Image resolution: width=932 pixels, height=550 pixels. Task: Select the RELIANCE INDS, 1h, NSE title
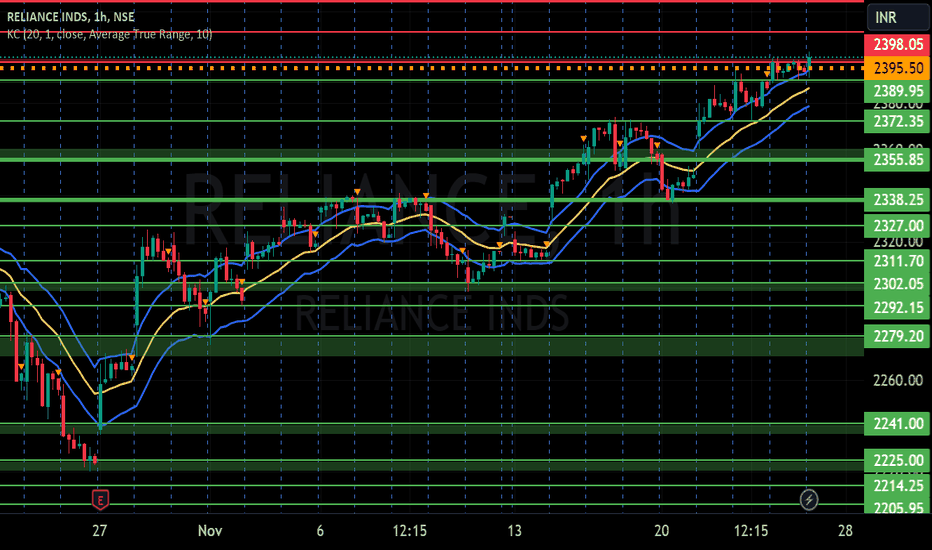[x=71, y=17]
